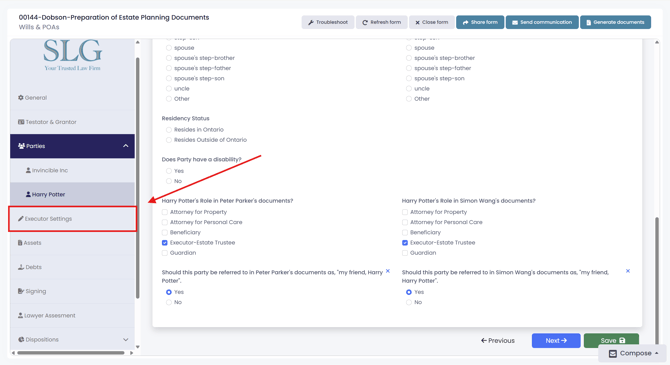Click the SLG law firm logo
The height and width of the screenshot is (365, 670).
tap(72, 55)
